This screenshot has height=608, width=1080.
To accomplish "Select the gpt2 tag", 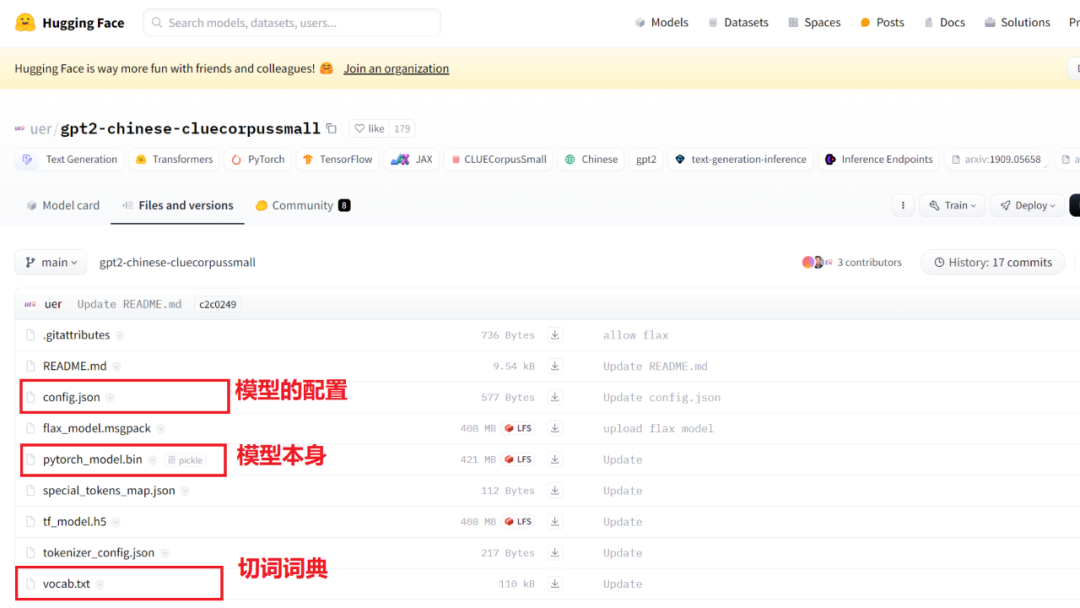I will (646, 159).
